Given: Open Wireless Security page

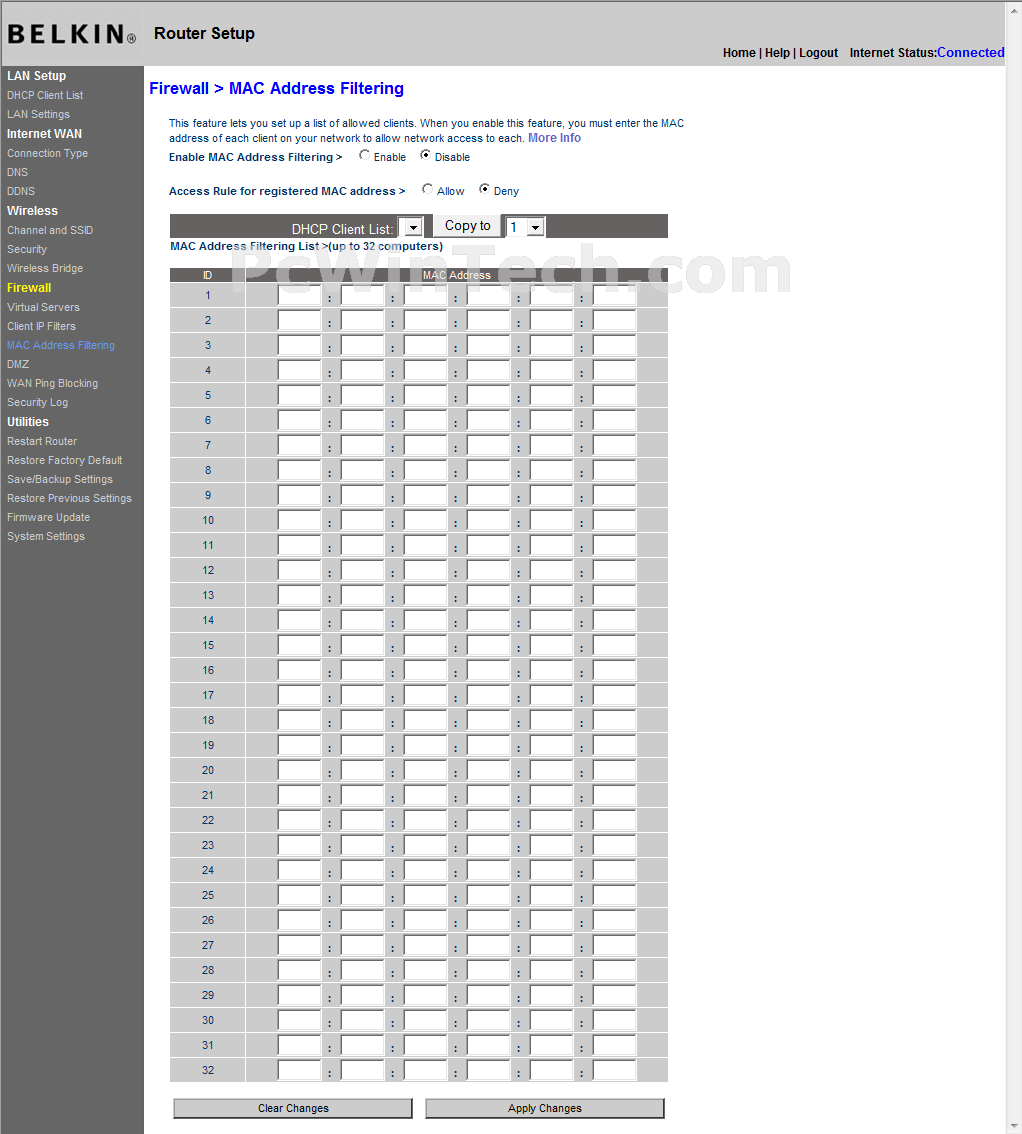Looking at the screenshot, I should 27,249.
